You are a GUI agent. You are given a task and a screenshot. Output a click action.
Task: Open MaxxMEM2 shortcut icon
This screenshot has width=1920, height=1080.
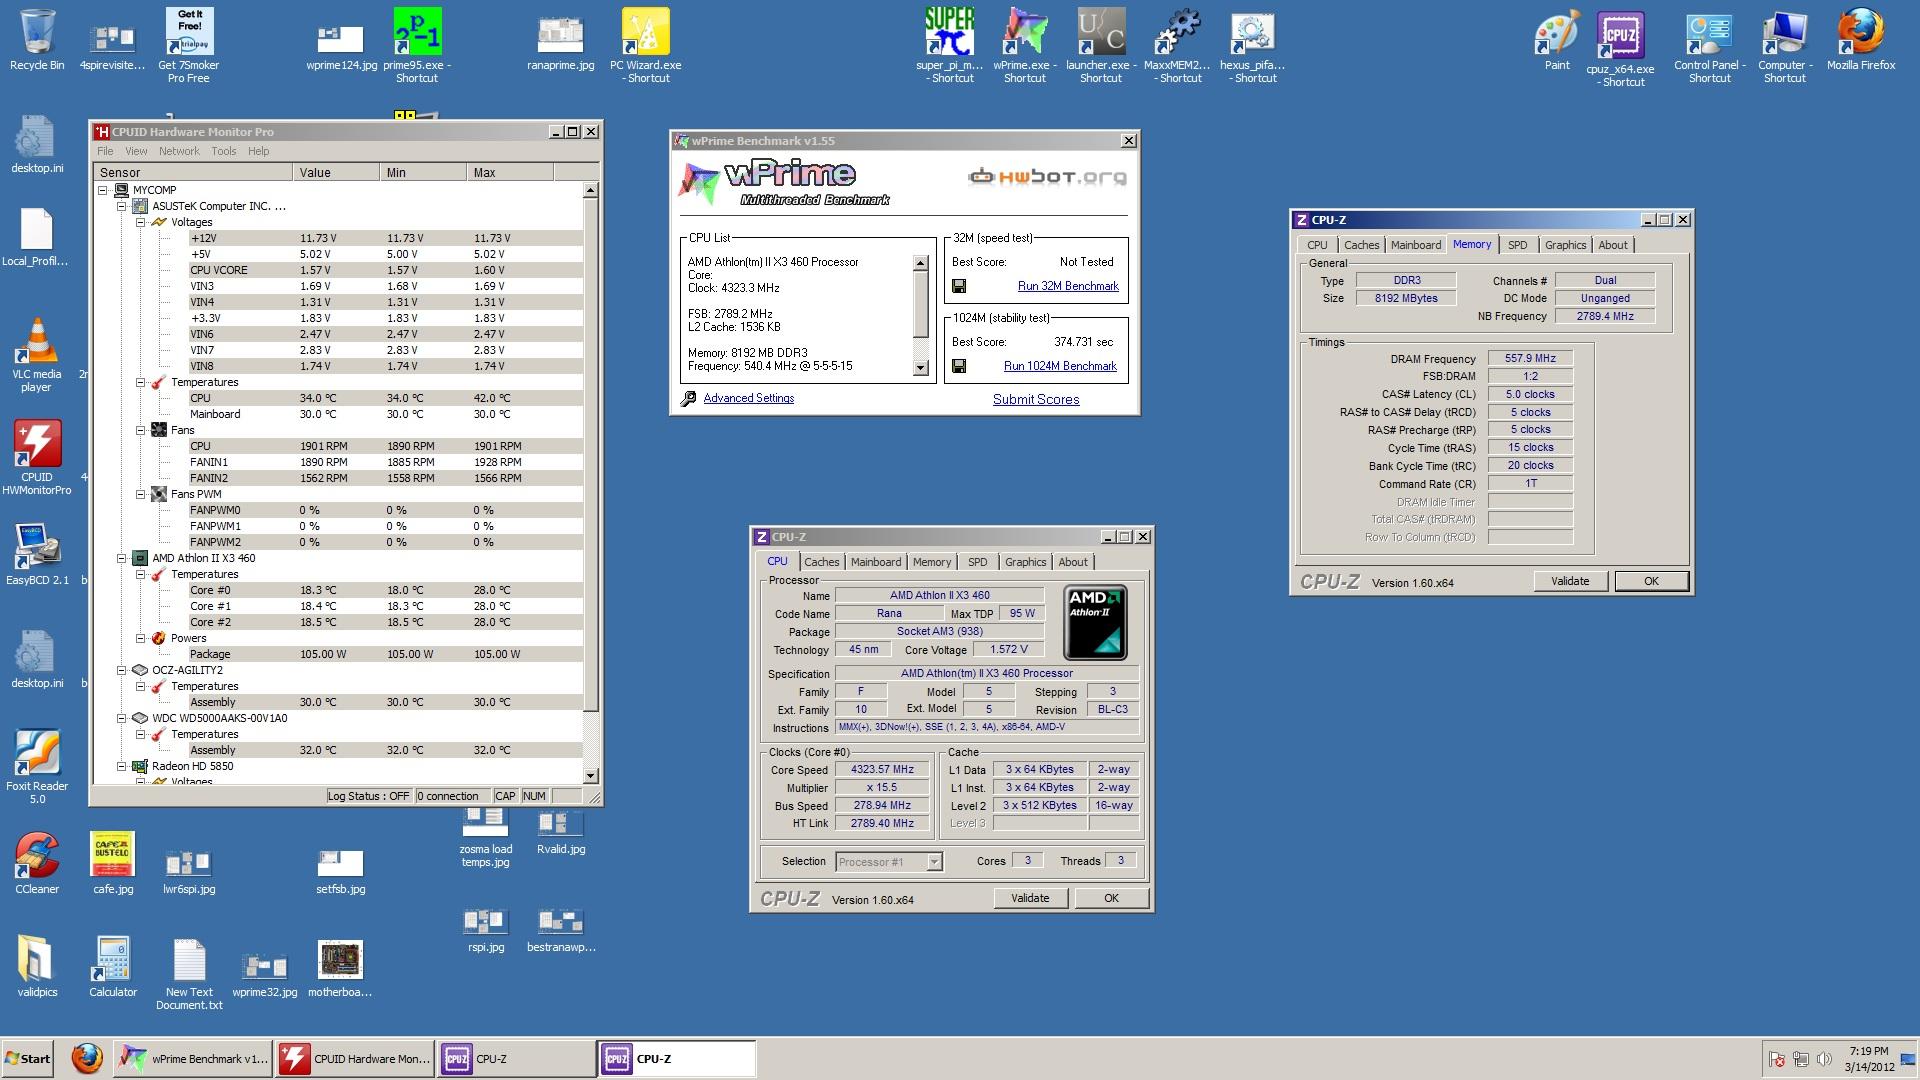click(x=1177, y=45)
